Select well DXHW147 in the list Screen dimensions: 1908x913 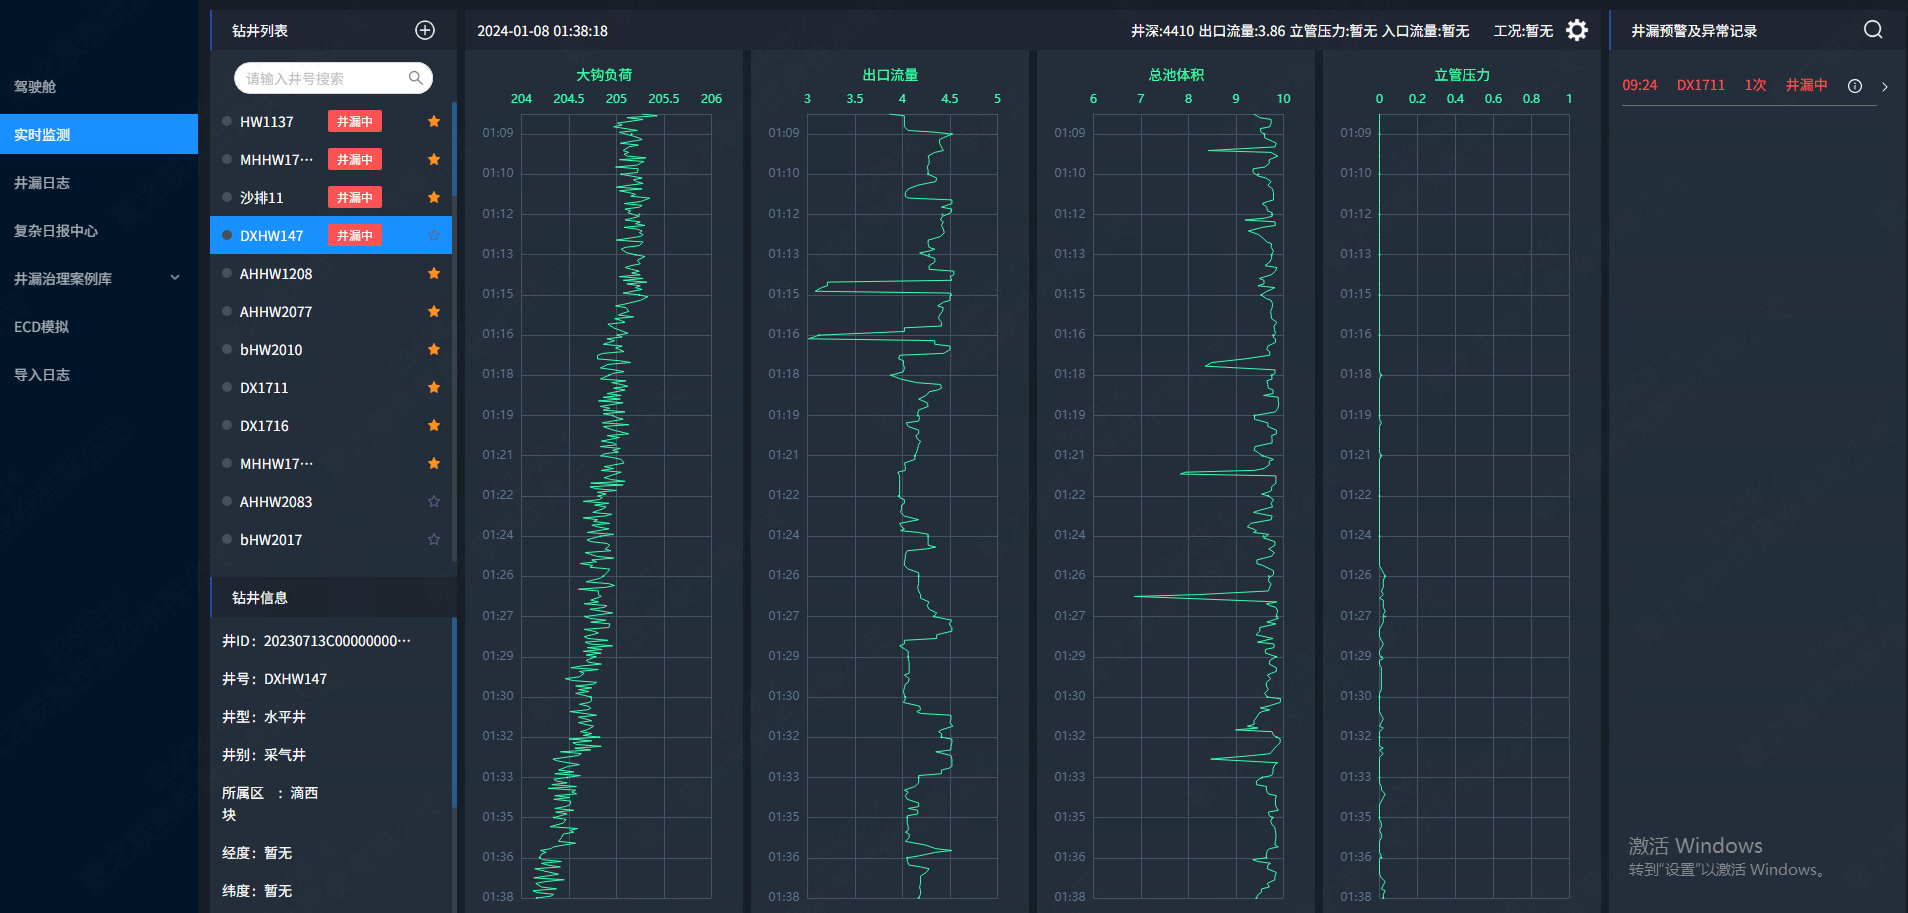(331, 235)
